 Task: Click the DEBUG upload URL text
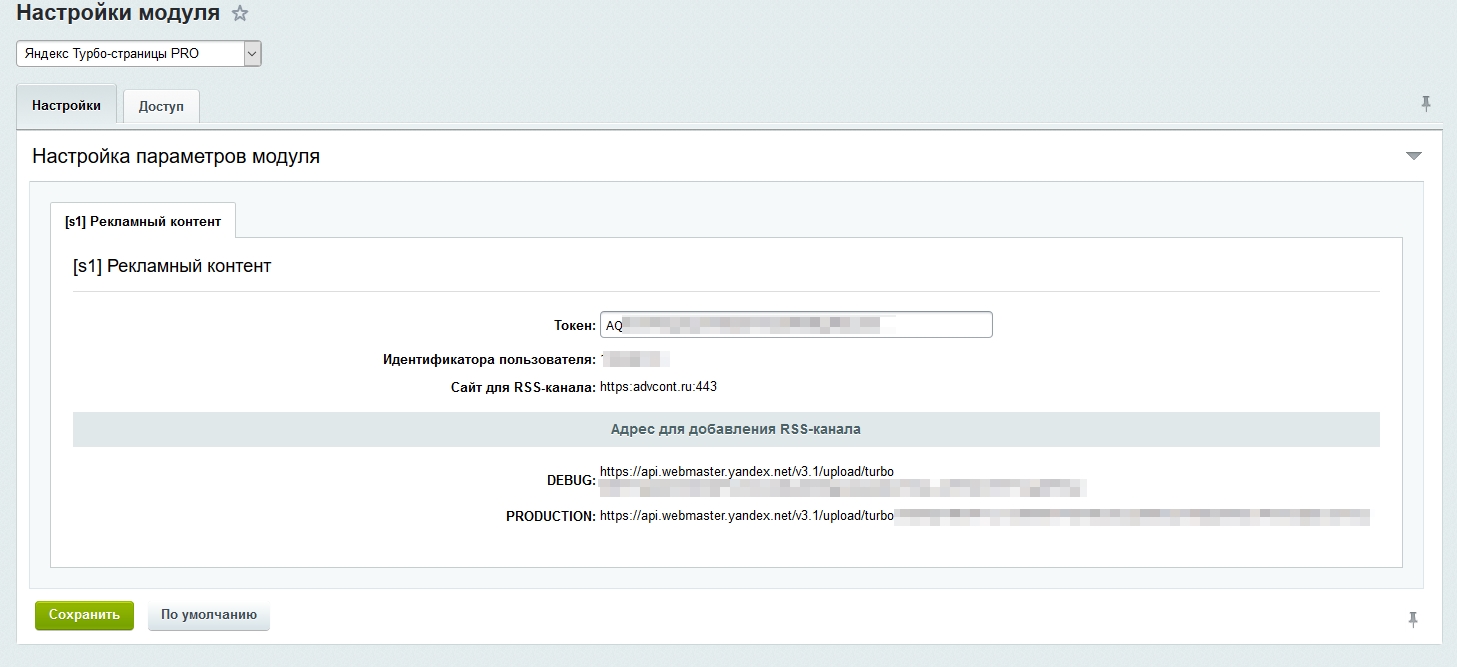pyautogui.click(x=747, y=471)
